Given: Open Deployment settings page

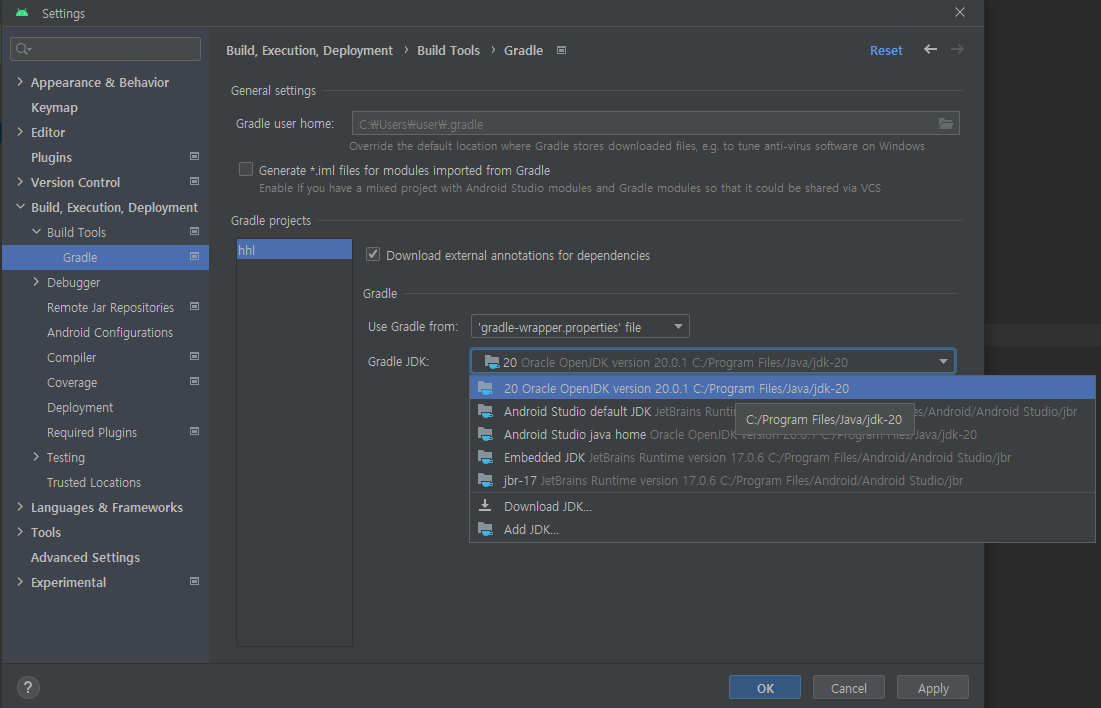Looking at the screenshot, I should [x=80, y=407].
